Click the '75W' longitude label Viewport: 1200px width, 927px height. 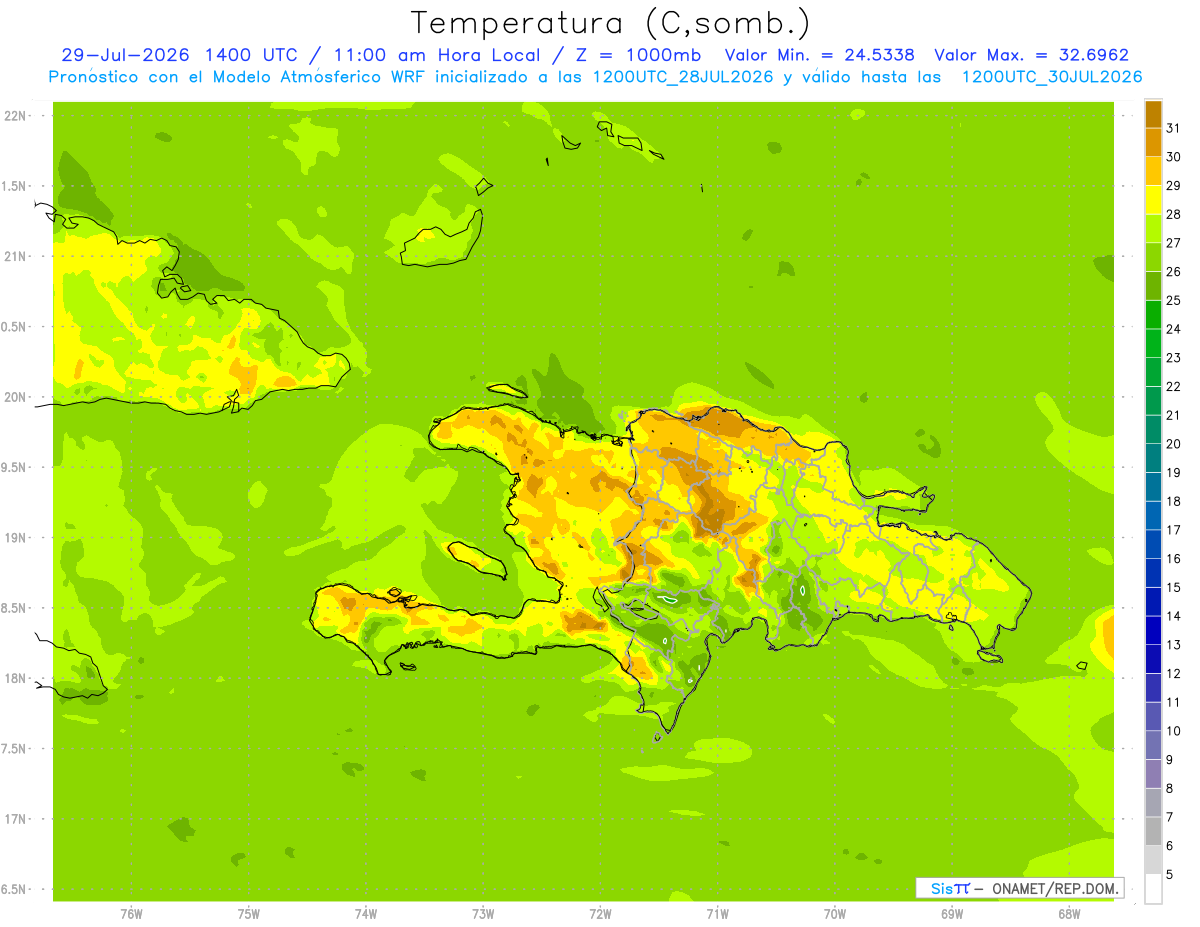point(249,914)
